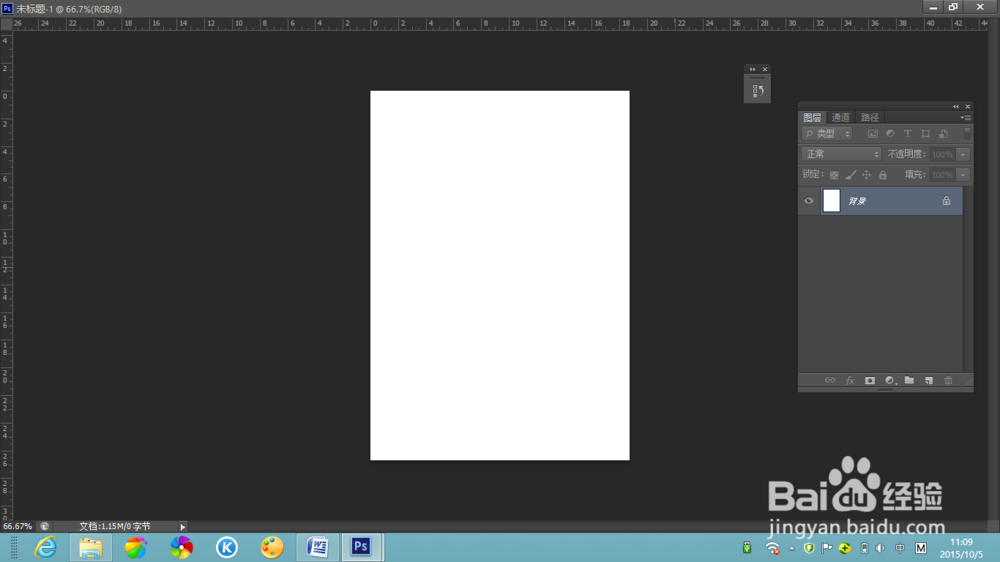Viewport: 1000px width, 562px height.
Task: Switch to the 图层 tab
Action: pos(812,117)
